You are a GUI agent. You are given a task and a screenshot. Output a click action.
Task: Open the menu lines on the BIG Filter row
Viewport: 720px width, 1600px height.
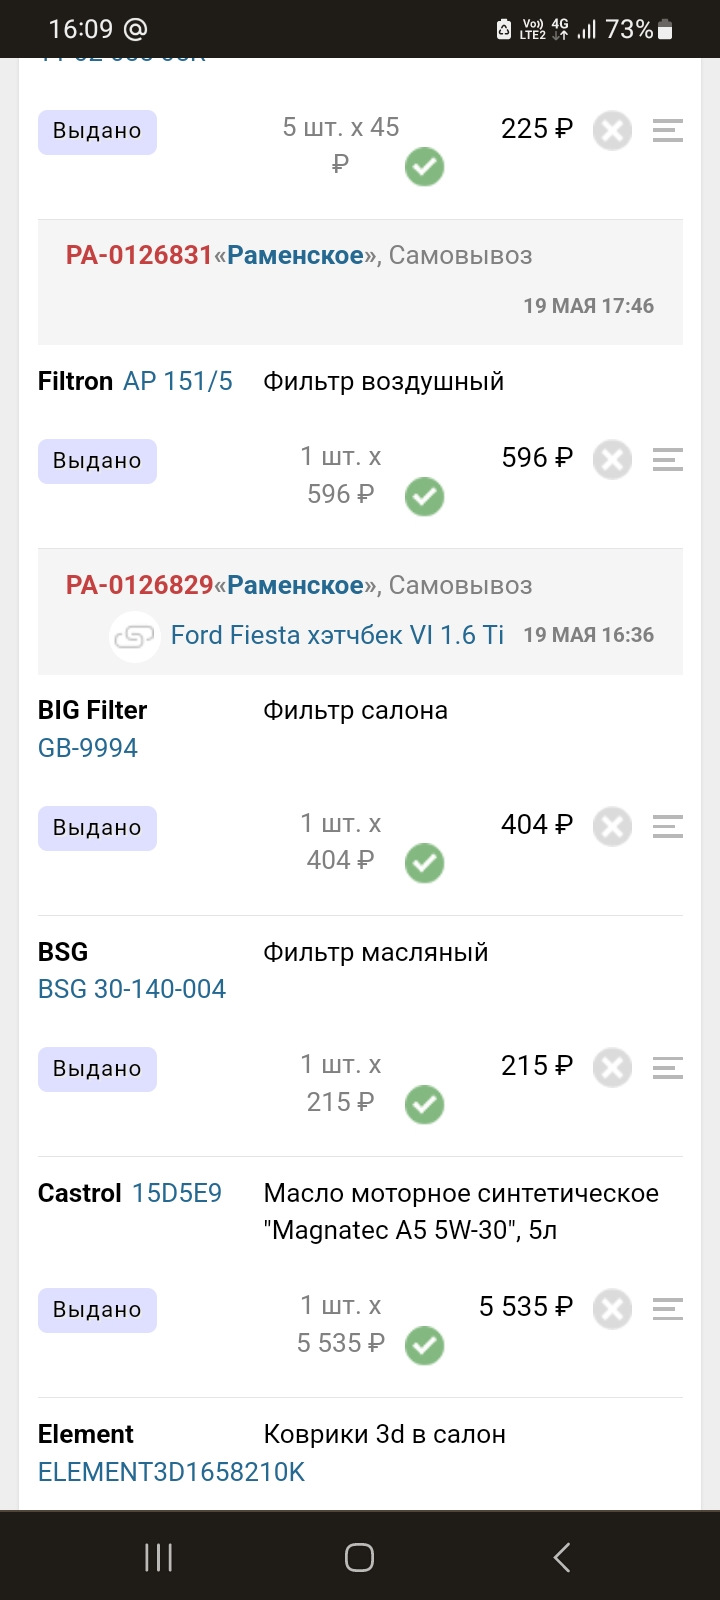(667, 827)
